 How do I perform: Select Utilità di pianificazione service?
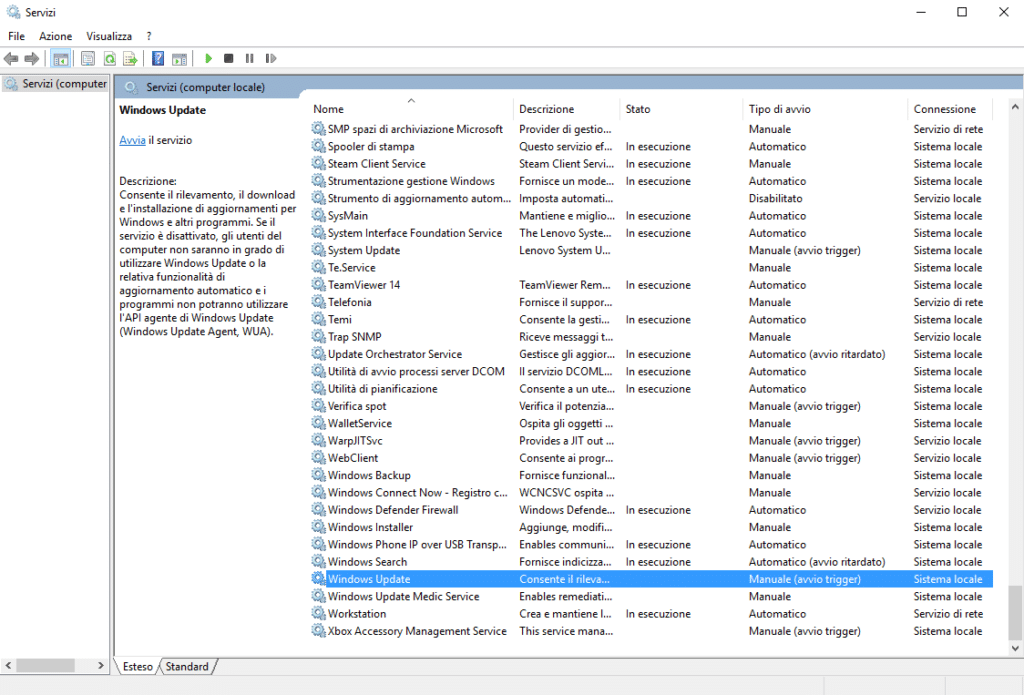[x=652, y=389]
